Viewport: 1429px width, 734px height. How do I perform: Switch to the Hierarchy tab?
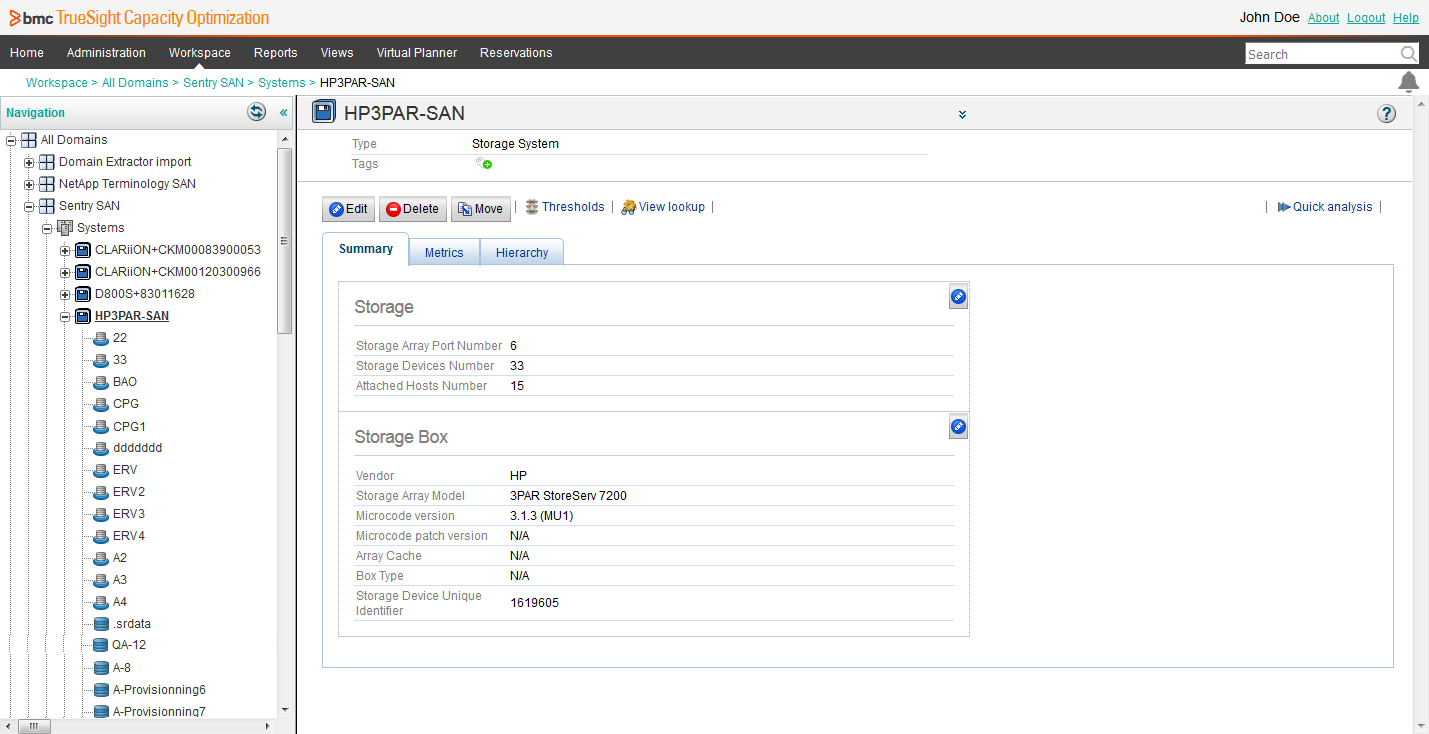pos(522,253)
